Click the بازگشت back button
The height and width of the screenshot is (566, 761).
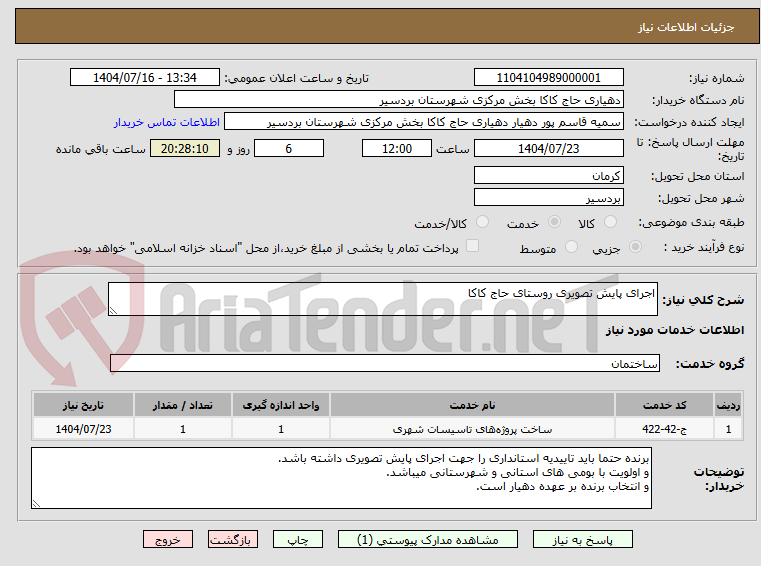(x=232, y=539)
